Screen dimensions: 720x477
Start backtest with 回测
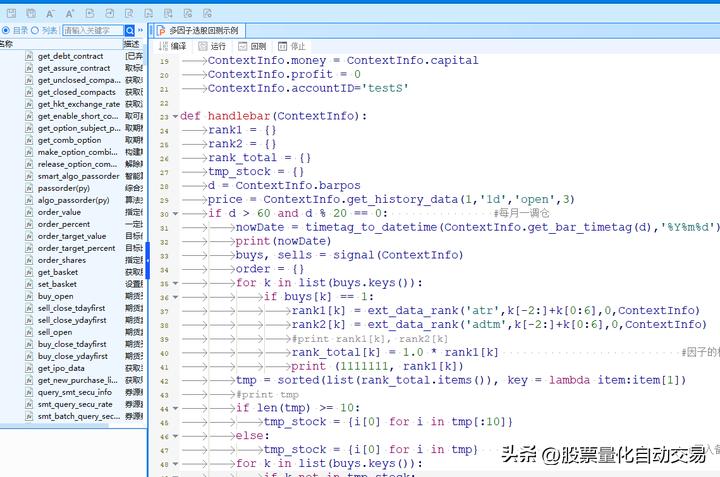[x=252, y=46]
